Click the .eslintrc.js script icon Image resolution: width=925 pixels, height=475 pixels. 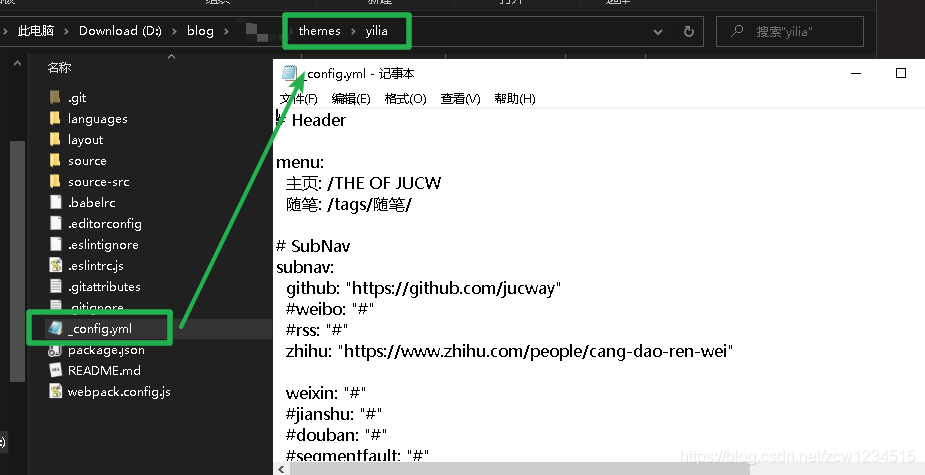(55, 266)
